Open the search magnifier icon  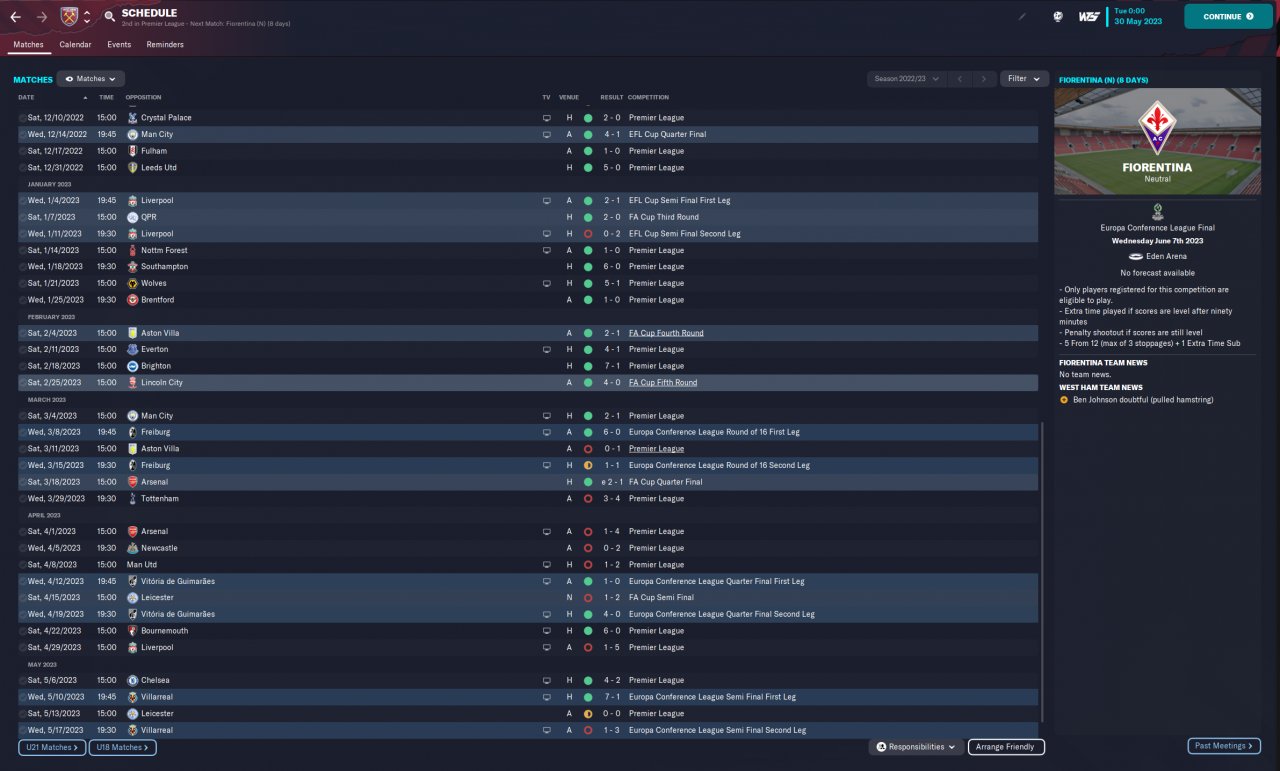point(109,17)
